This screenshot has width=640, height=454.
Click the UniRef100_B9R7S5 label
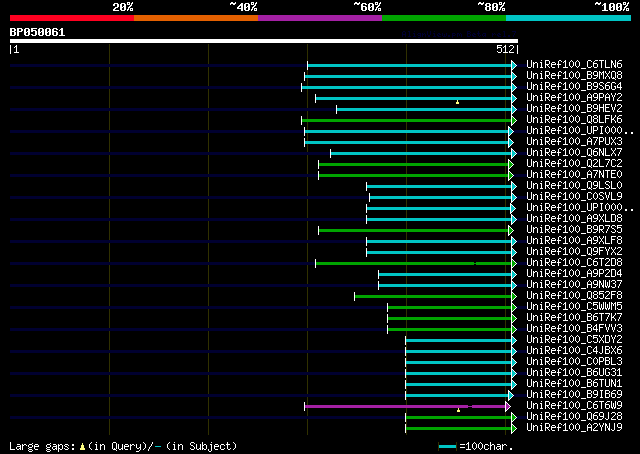pos(574,230)
